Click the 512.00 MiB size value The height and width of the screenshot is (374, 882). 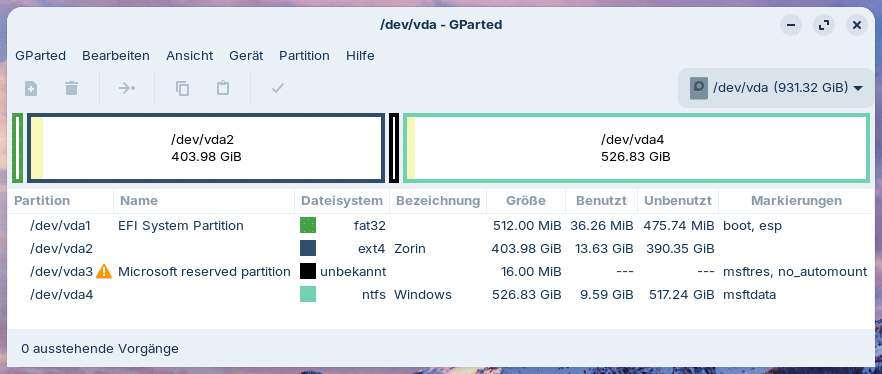[527, 226]
